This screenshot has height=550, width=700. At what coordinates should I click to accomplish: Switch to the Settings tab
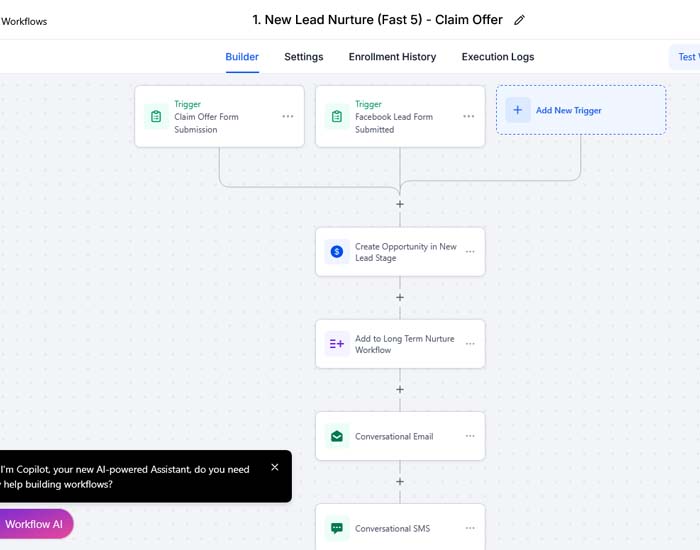[304, 57]
